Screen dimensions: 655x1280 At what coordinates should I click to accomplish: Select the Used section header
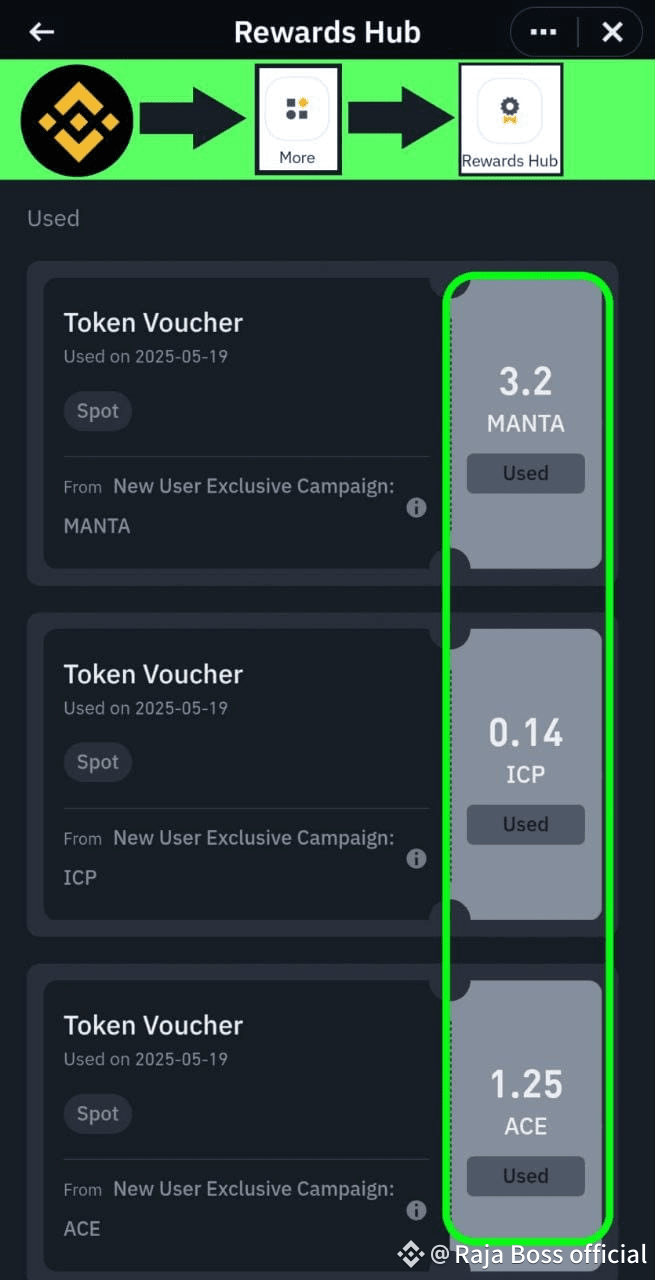53,218
